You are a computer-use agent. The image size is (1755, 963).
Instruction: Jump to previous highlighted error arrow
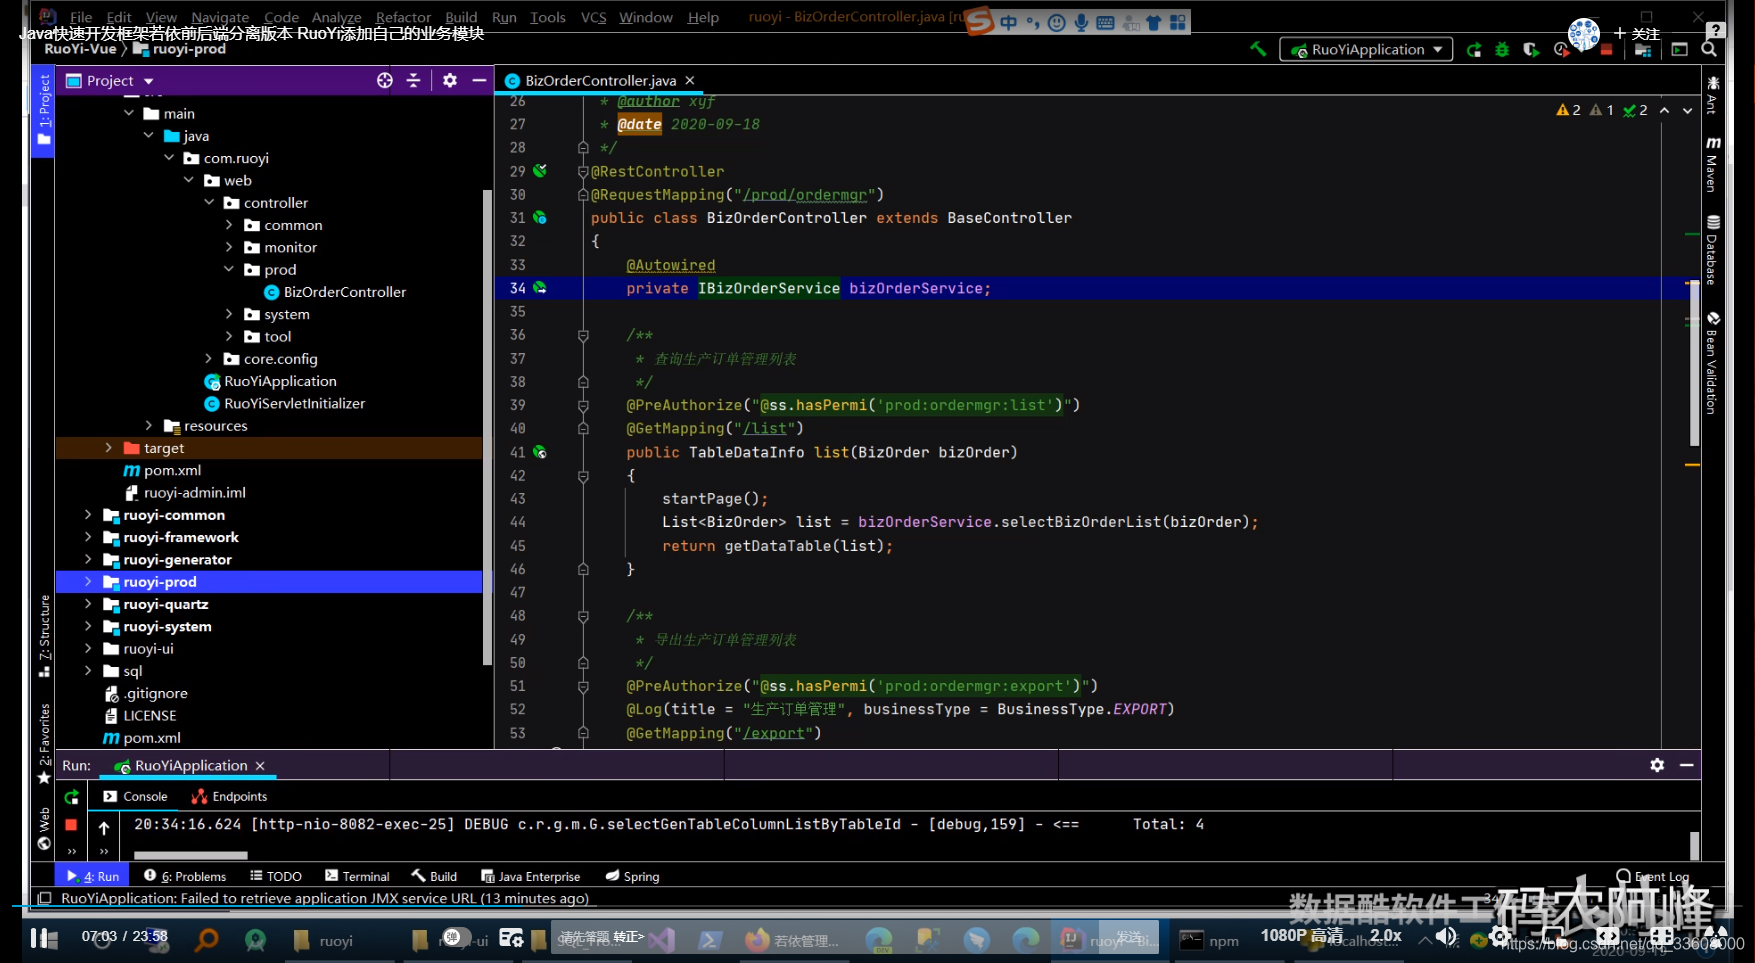point(1664,110)
